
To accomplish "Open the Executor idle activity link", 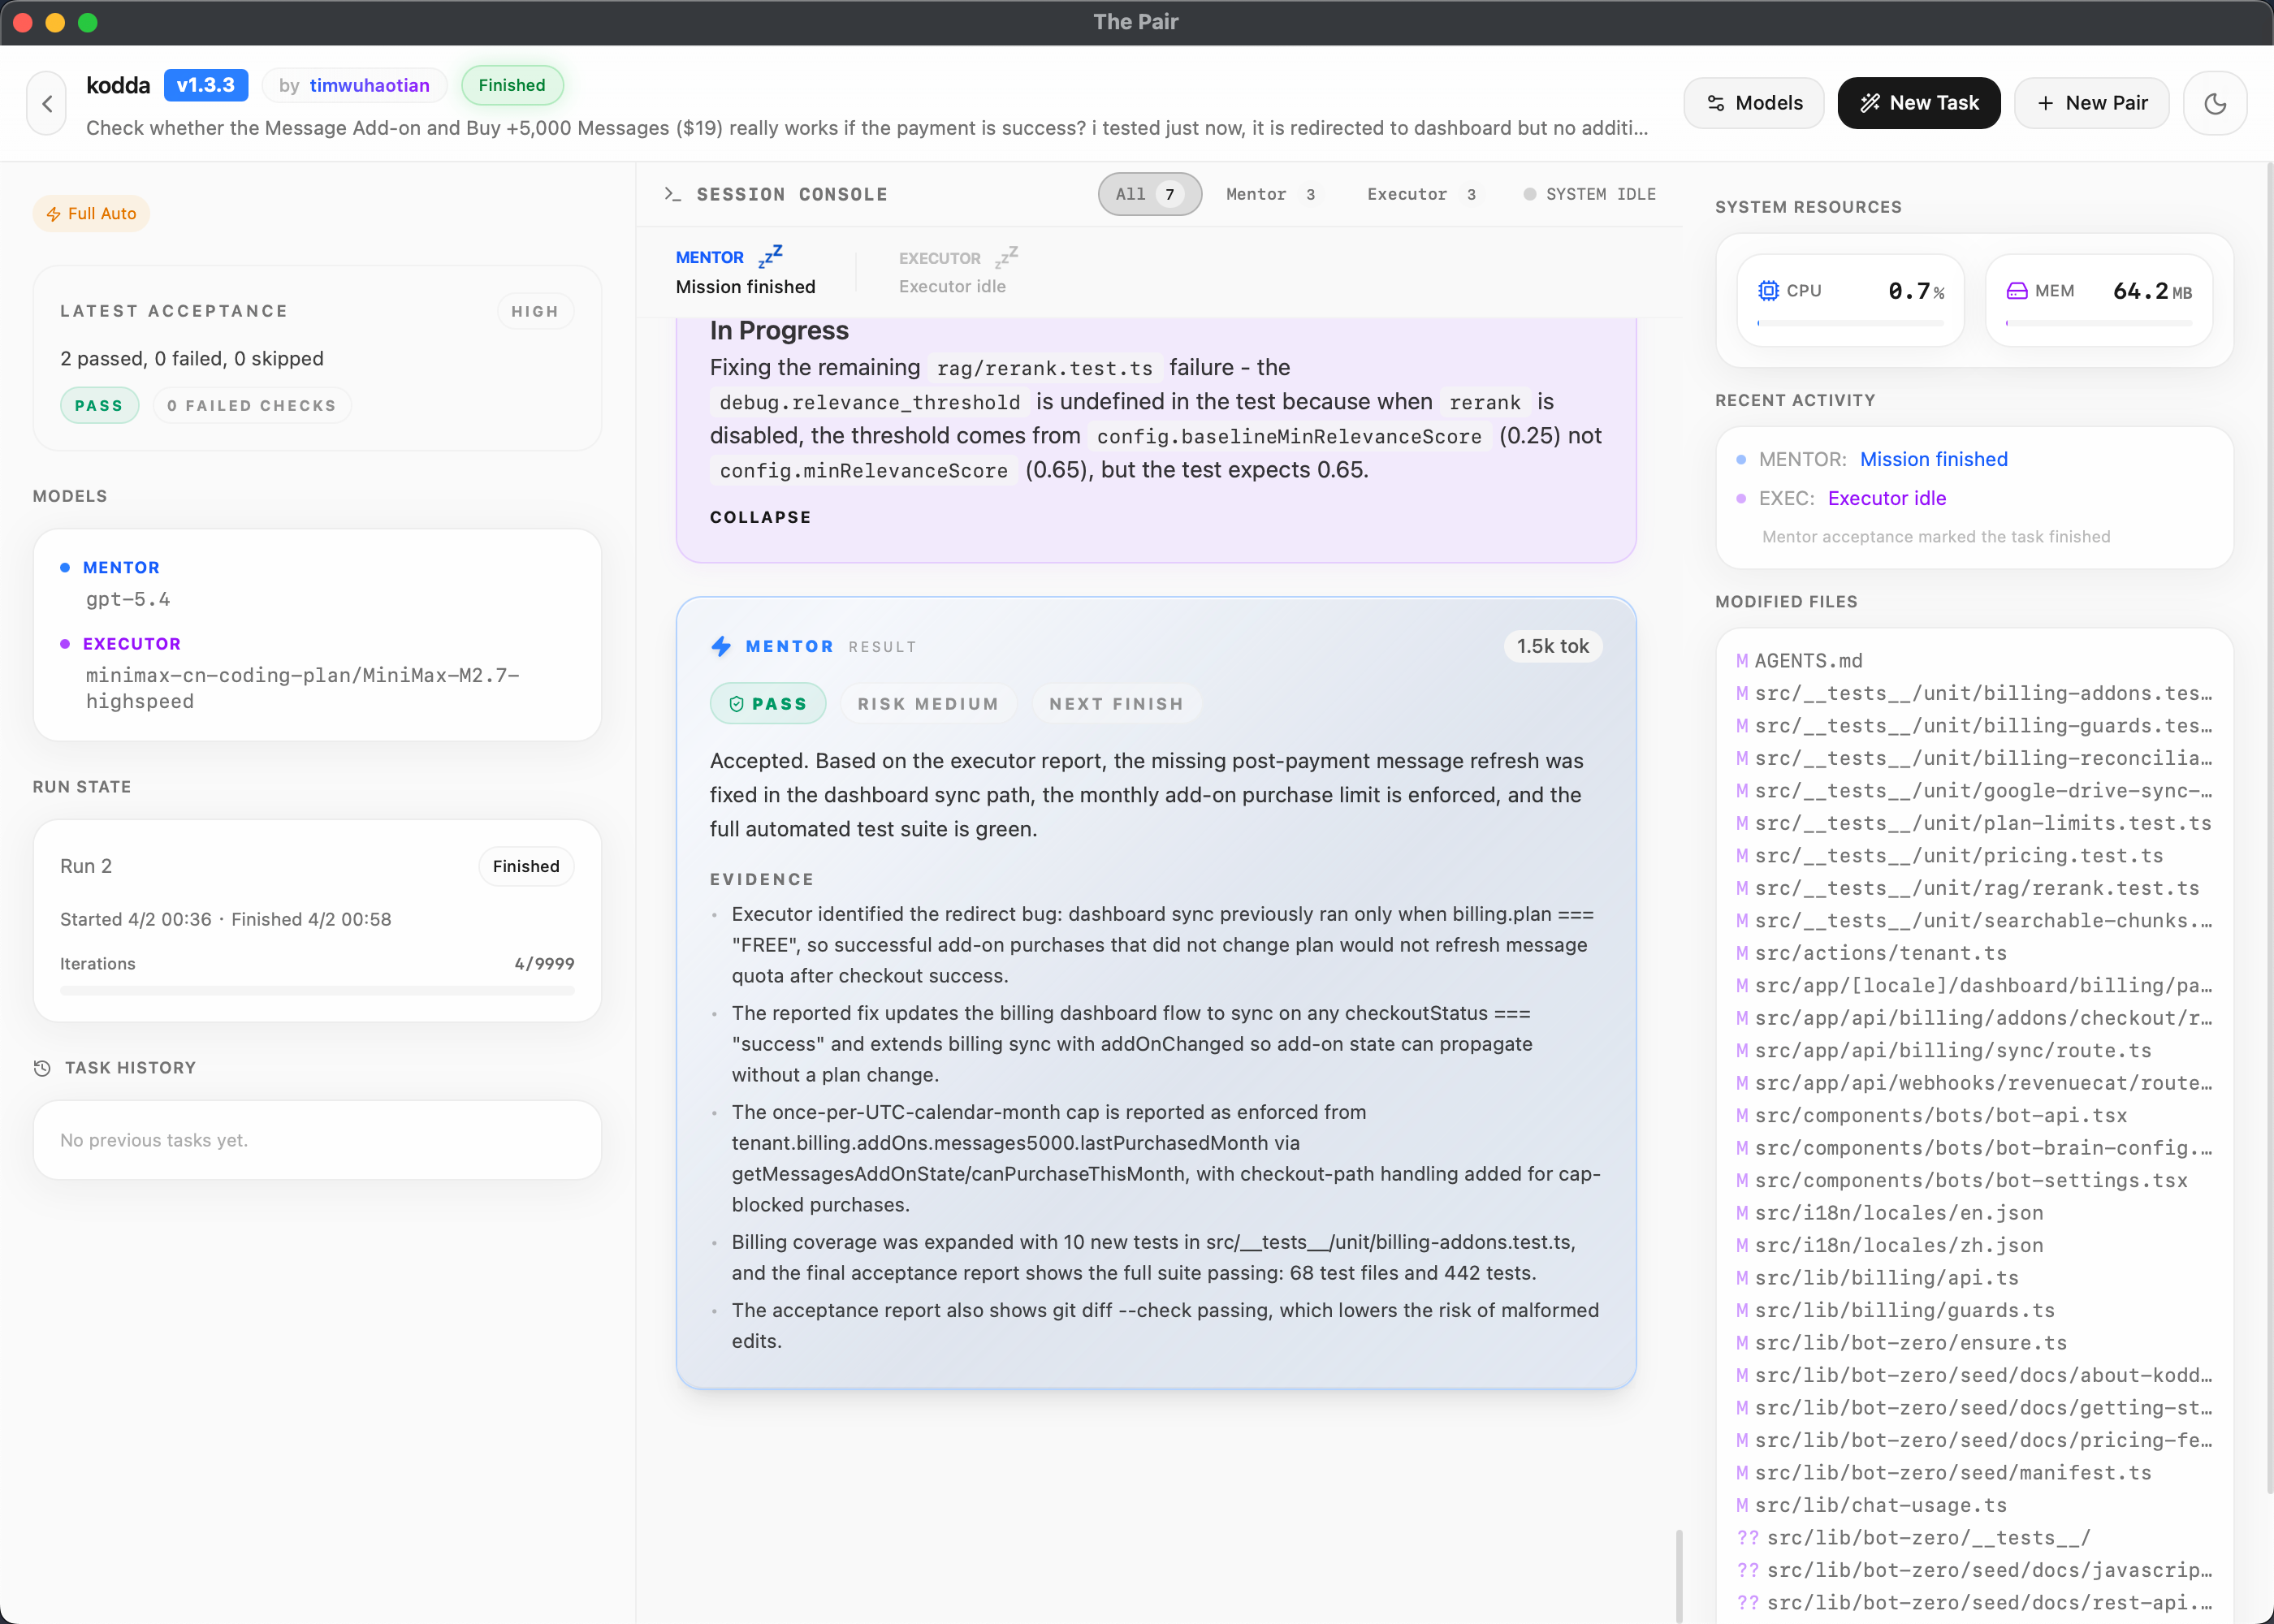I will (x=1887, y=498).
